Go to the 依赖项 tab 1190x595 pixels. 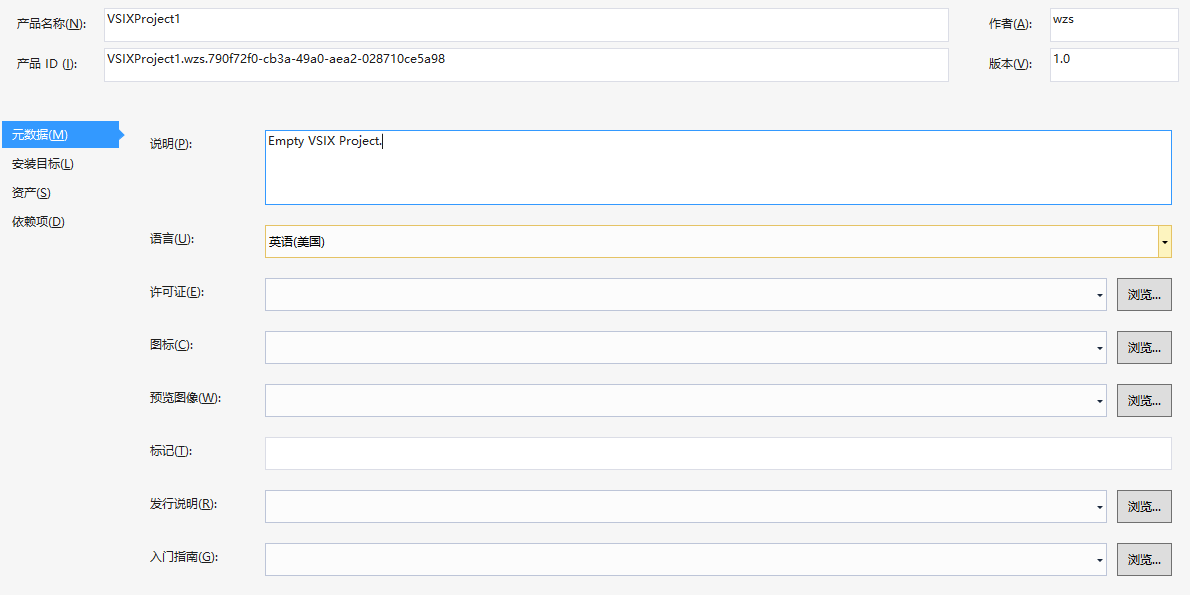click(x=38, y=222)
